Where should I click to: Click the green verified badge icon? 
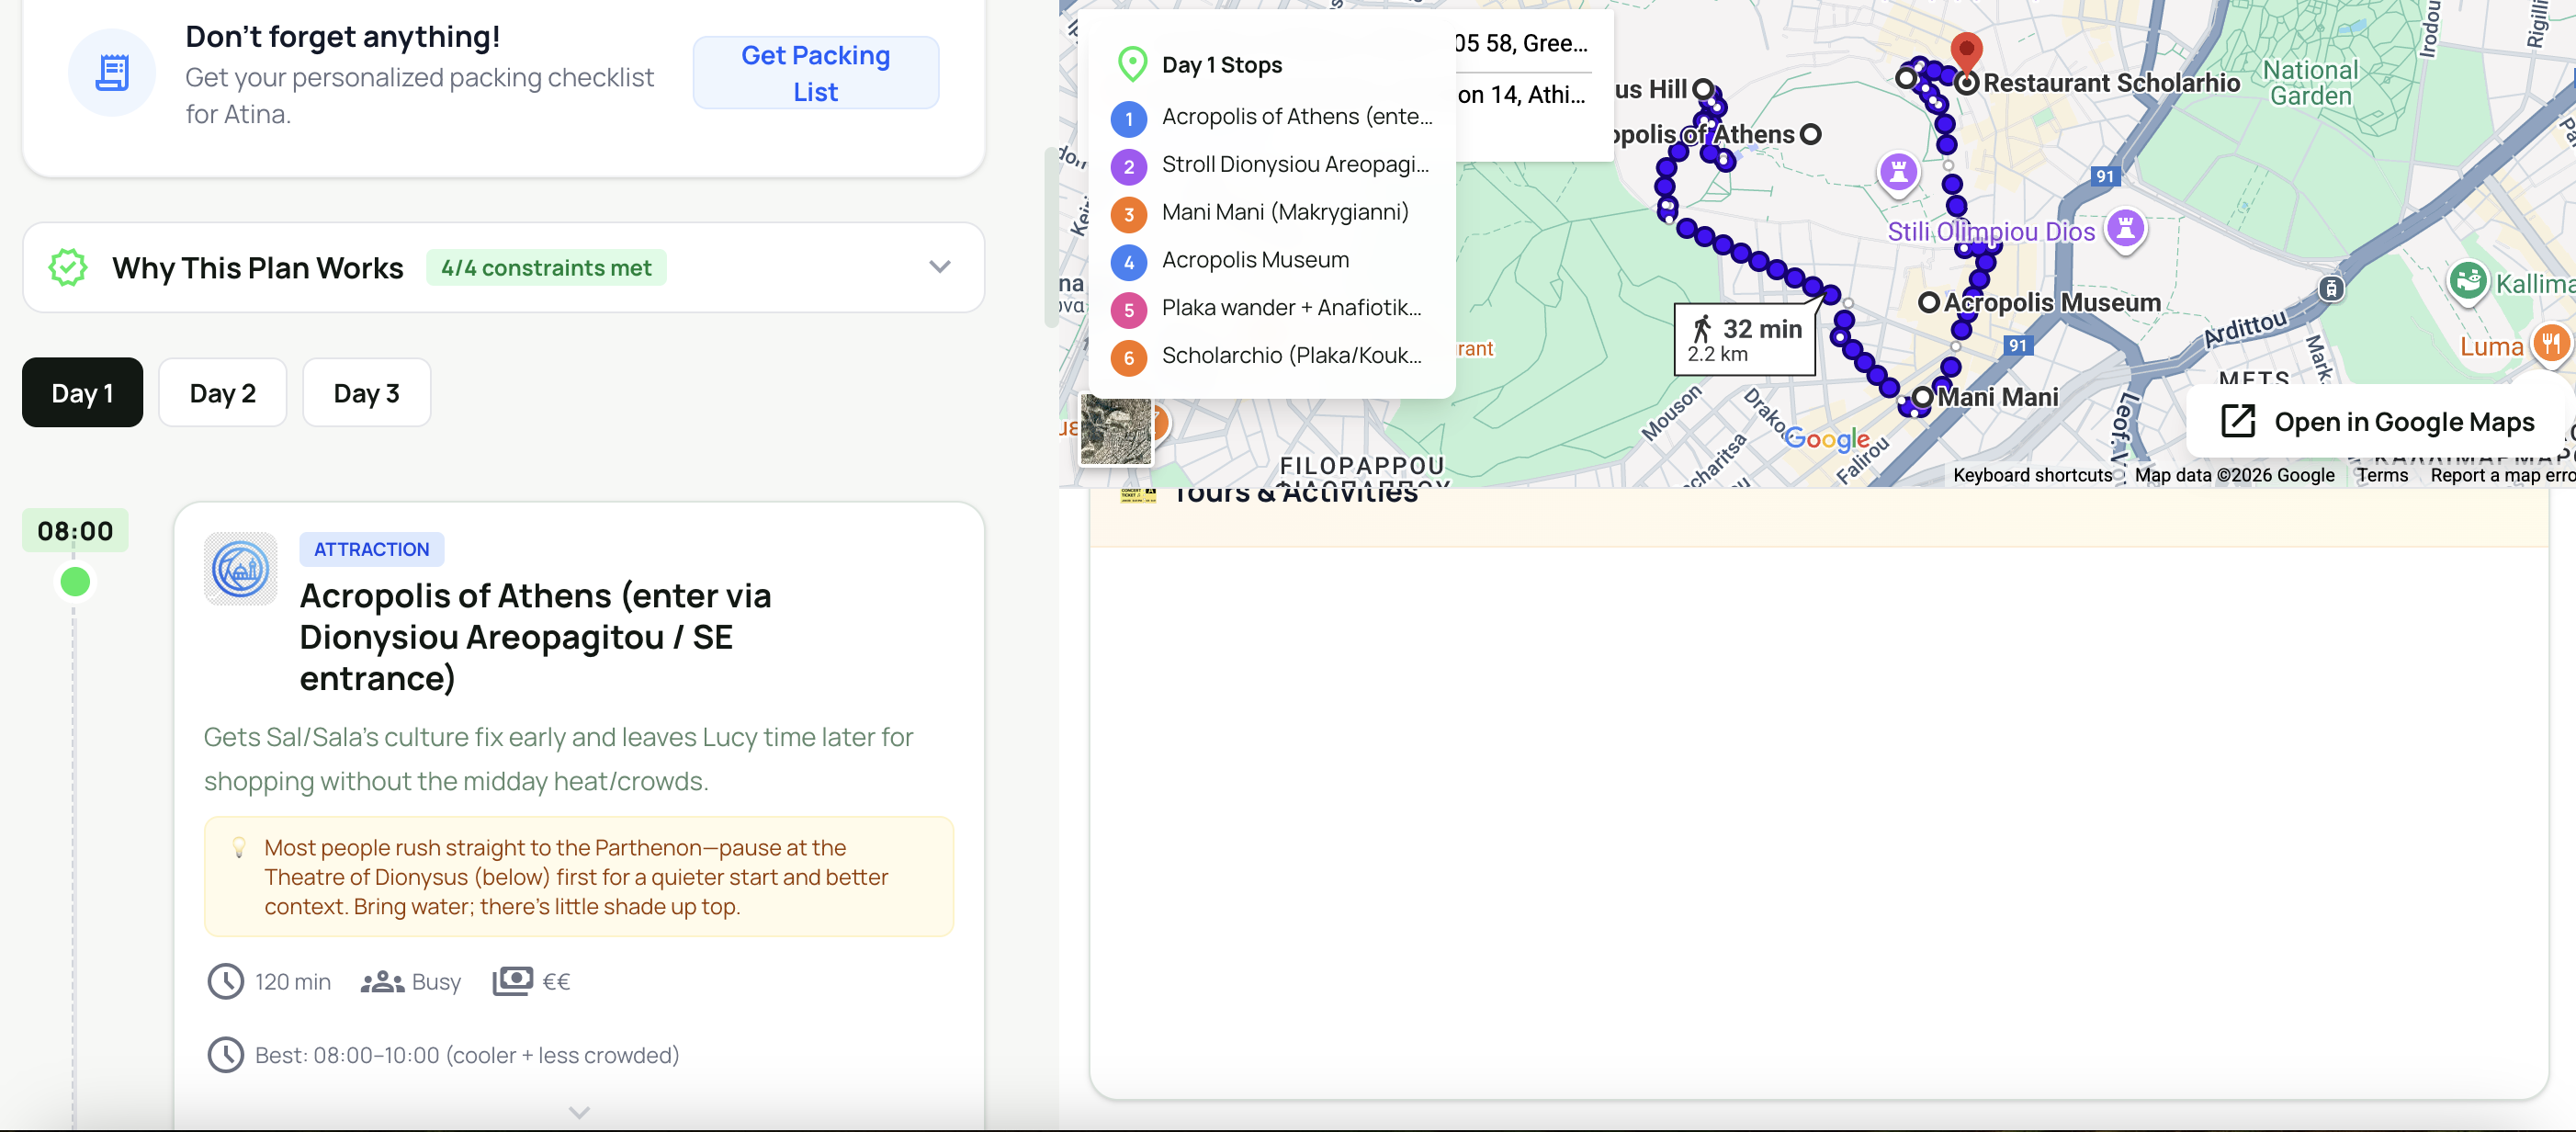pos(68,267)
